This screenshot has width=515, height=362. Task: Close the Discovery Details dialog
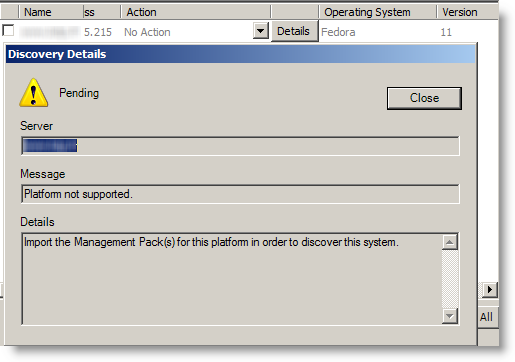(424, 98)
